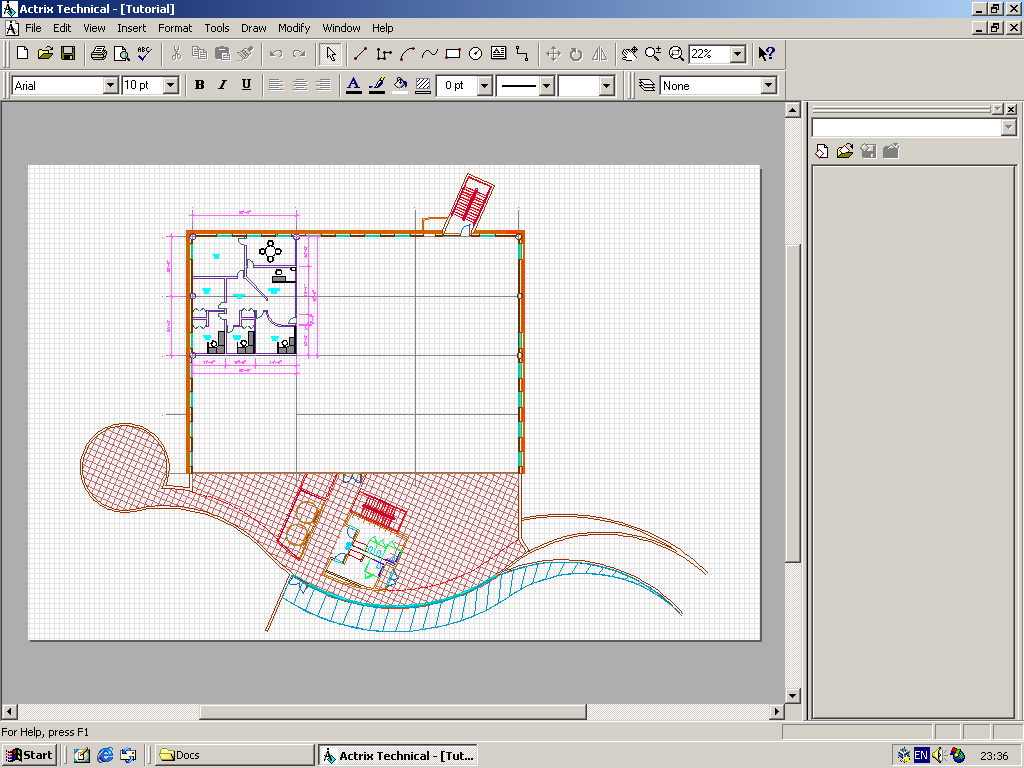Viewport: 1024px width, 768px height.
Task: Open the Arial font name dropdown
Action: (x=110, y=86)
